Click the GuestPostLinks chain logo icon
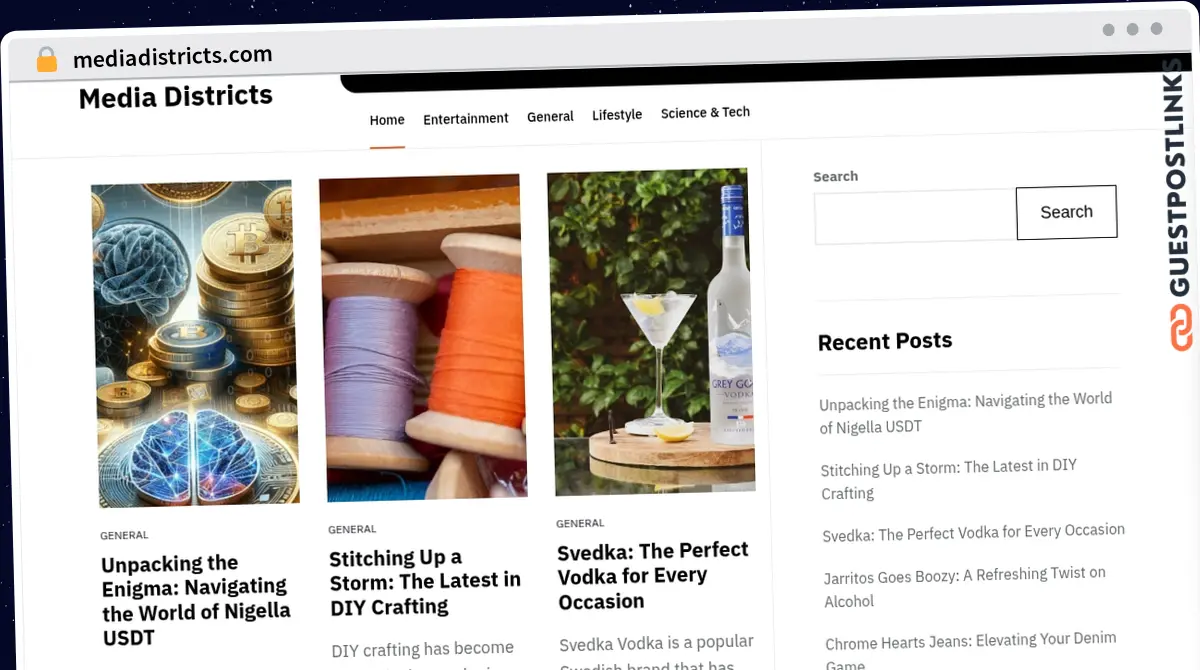The width and height of the screenshot is (1200, 670). pyautogui.click(x=1181, y=329)
